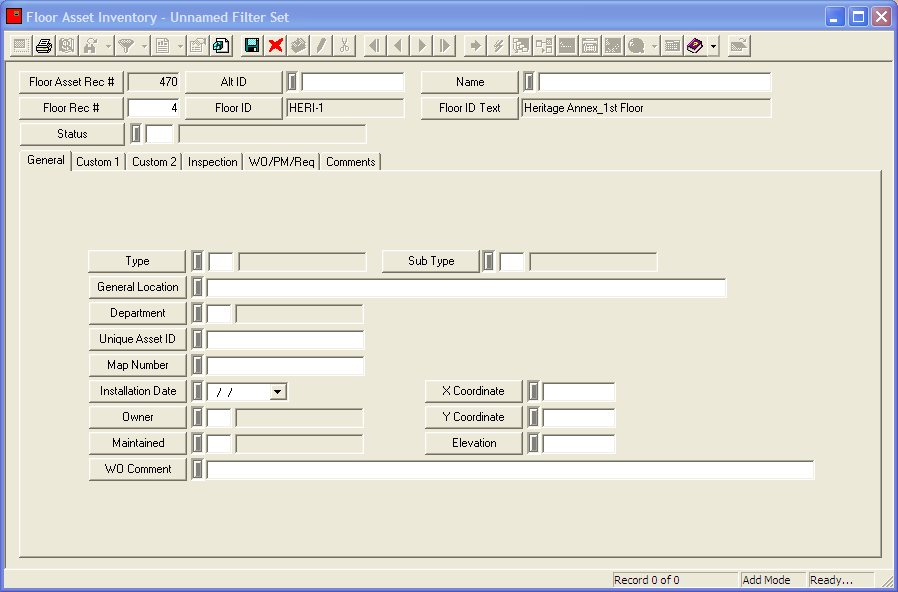Save the record with the floppy disk icon

[x=252, y=46]
